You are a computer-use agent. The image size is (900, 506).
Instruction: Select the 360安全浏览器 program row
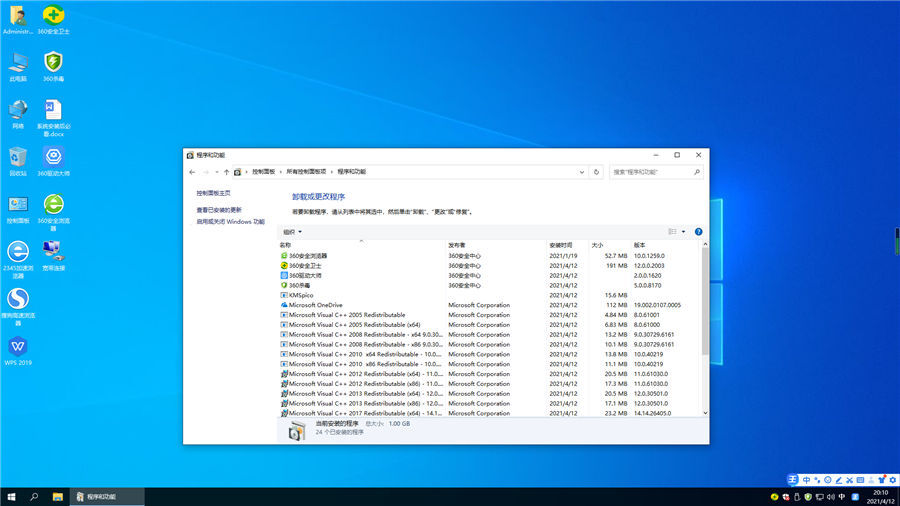click(x=489, y=256)
